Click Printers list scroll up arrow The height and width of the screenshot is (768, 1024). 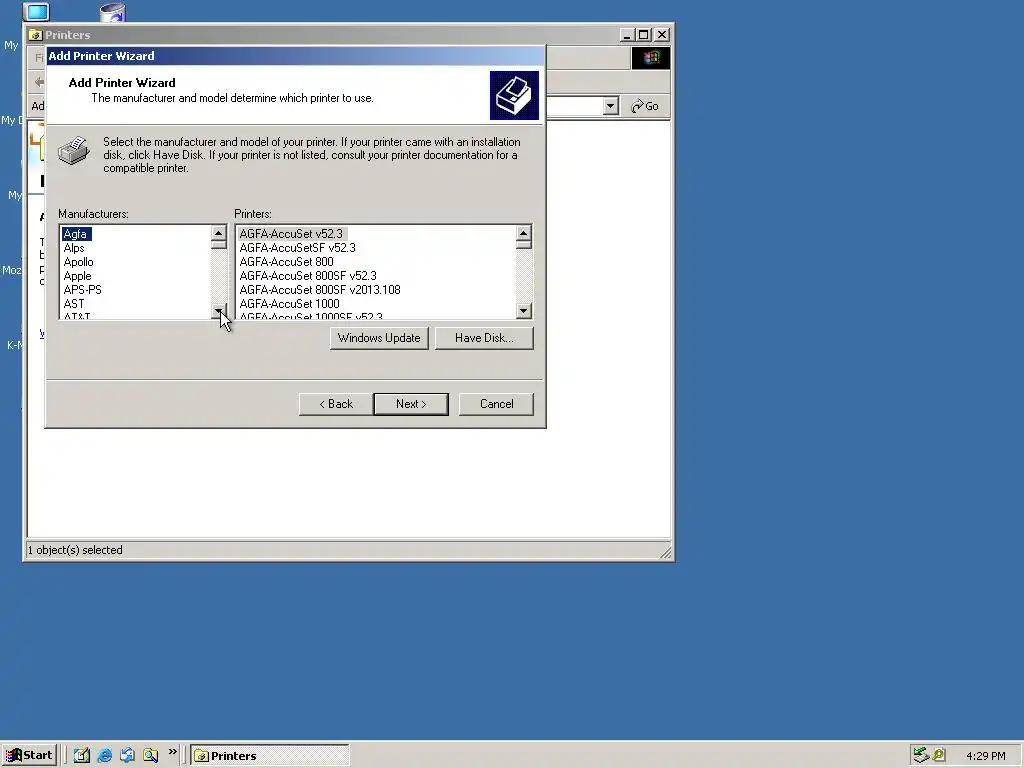[524, 233]
